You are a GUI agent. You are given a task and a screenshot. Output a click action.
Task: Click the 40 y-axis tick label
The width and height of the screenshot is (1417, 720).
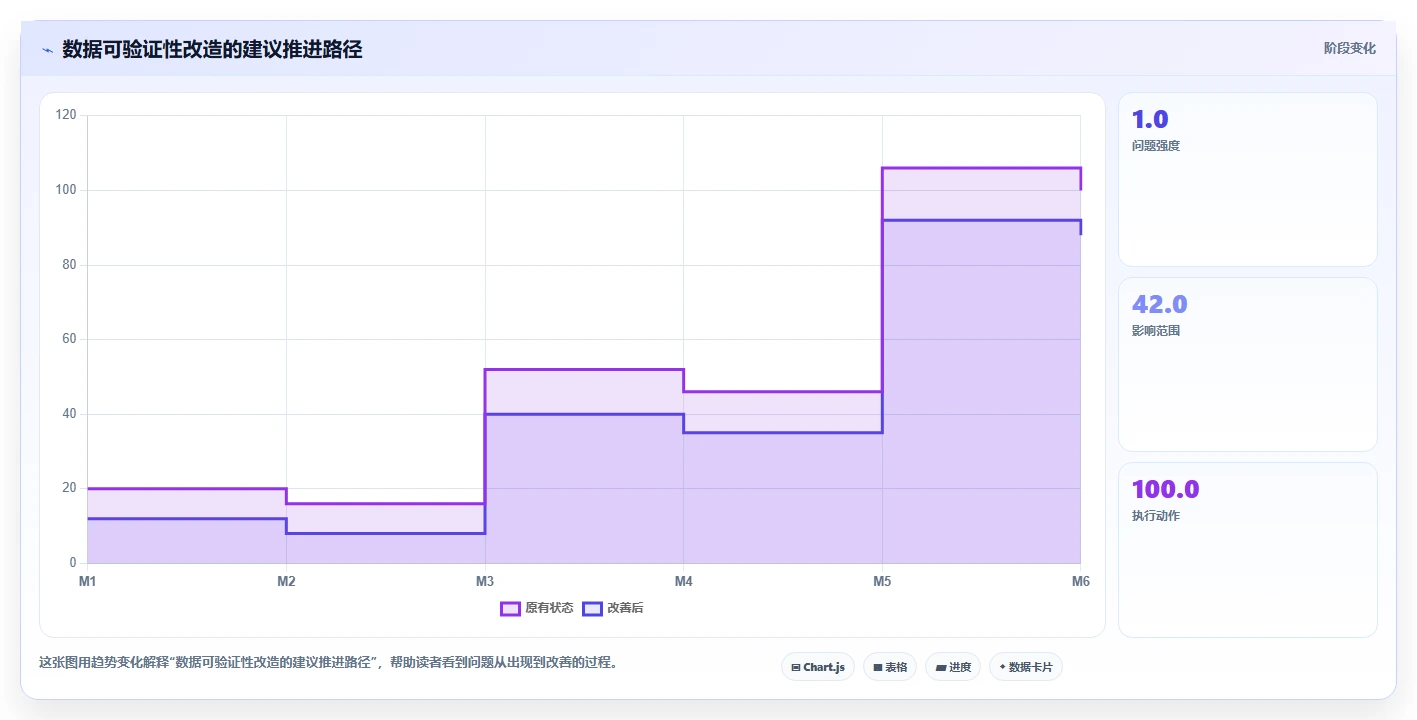click(69, 414)
